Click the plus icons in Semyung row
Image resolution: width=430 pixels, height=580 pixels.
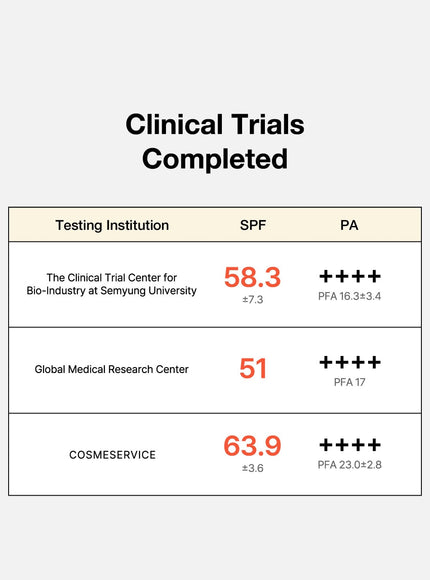click(350, 276)
